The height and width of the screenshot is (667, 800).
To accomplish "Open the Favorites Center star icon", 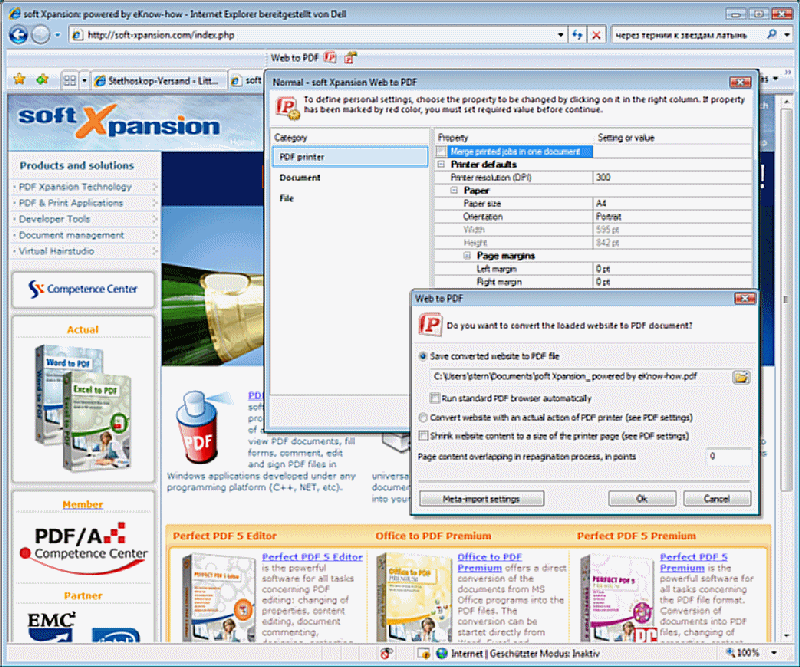I will [19, 79].
